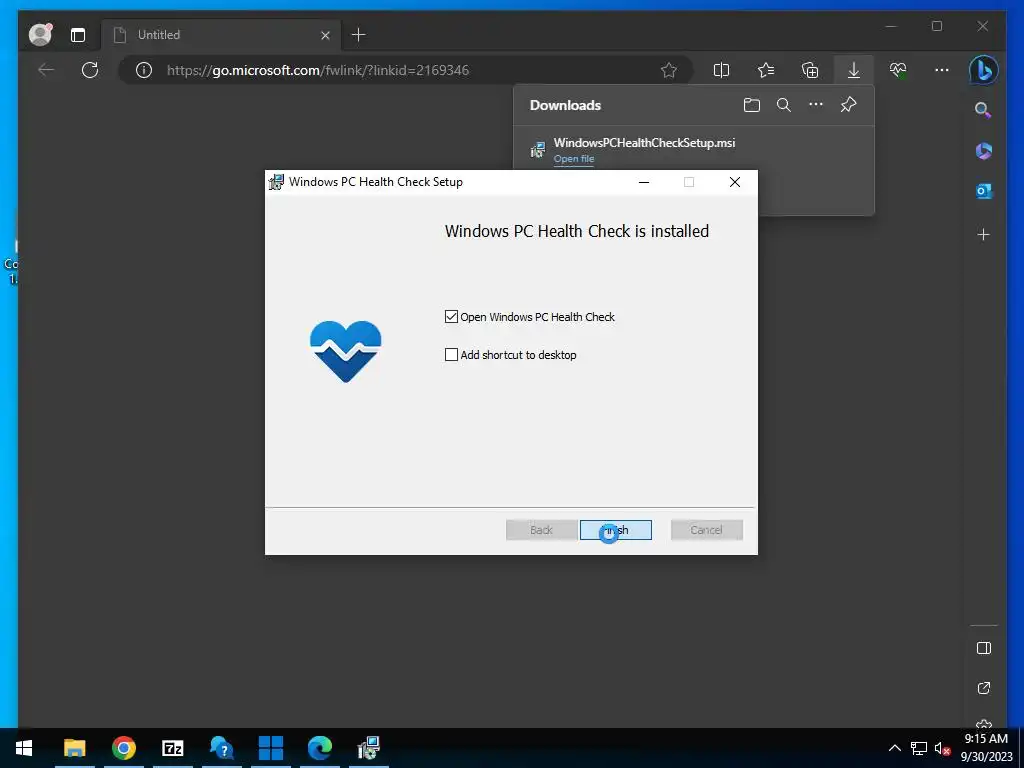This screenshot has height=768, width=1024.
Task: Refresh the page in Edge
Action: (x=90, y=70)
